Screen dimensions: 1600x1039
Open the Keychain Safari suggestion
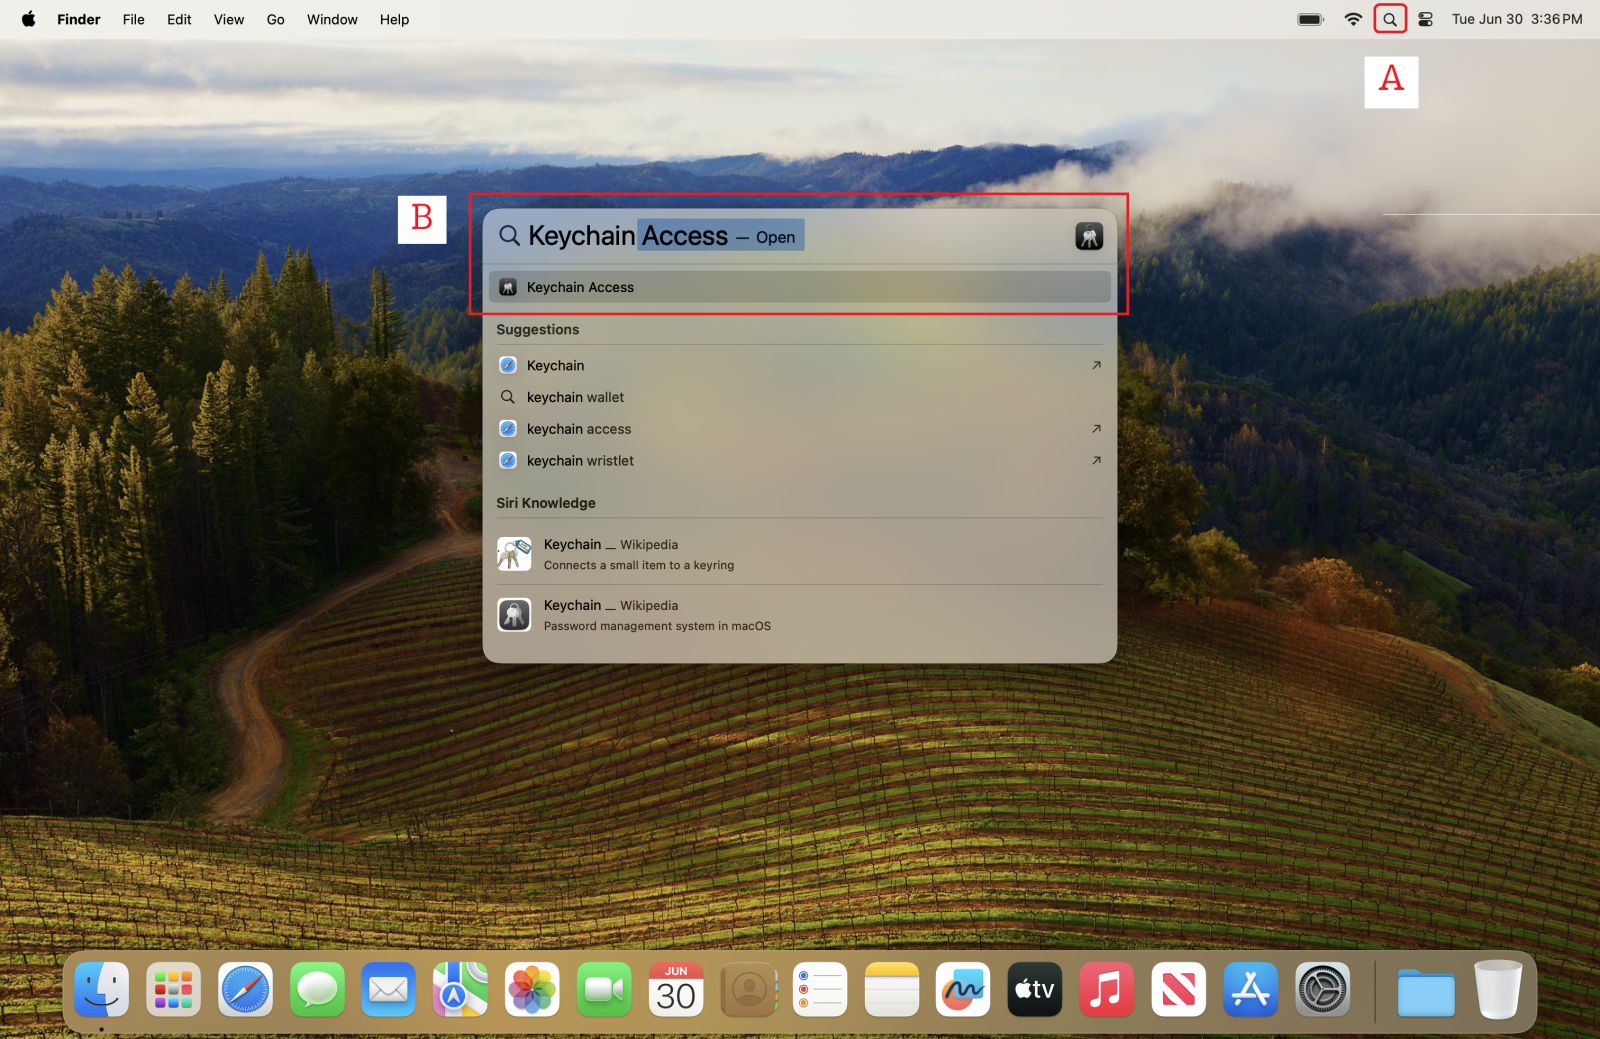coord(800,365)
